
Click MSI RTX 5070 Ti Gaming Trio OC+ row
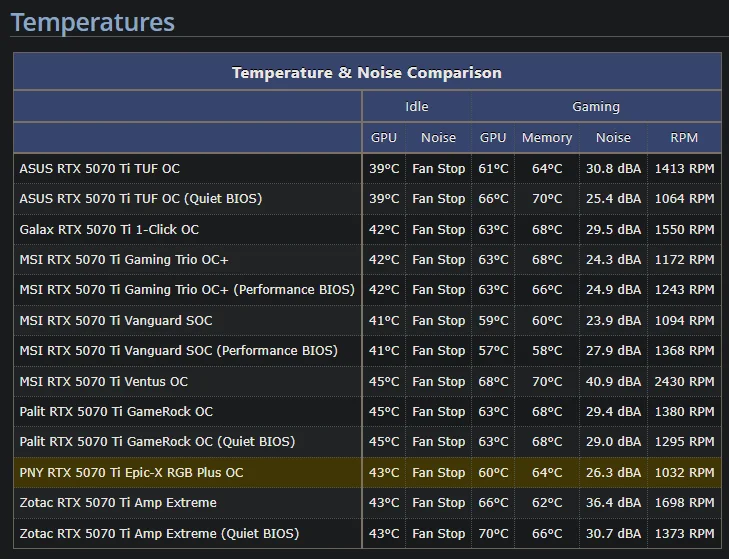click(x=124, y=260)
